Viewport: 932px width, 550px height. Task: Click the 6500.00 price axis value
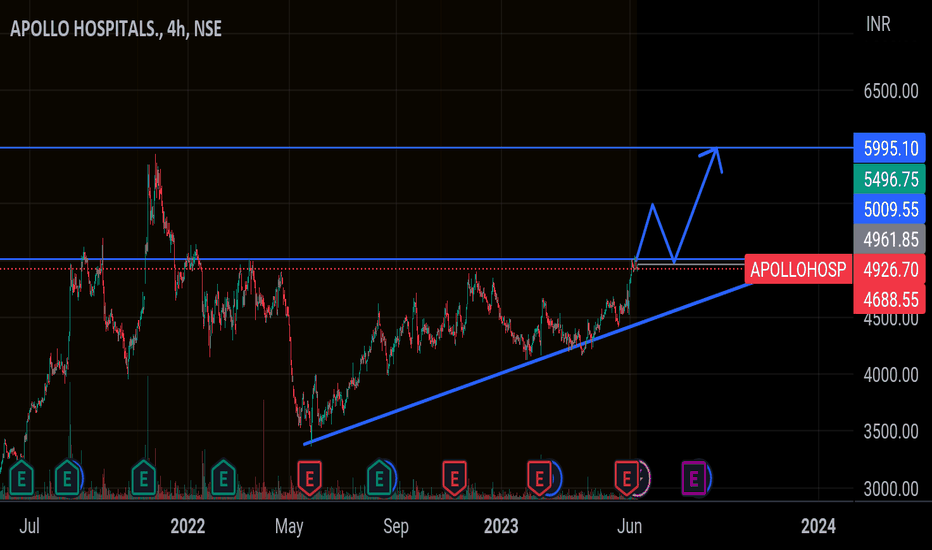890,91
